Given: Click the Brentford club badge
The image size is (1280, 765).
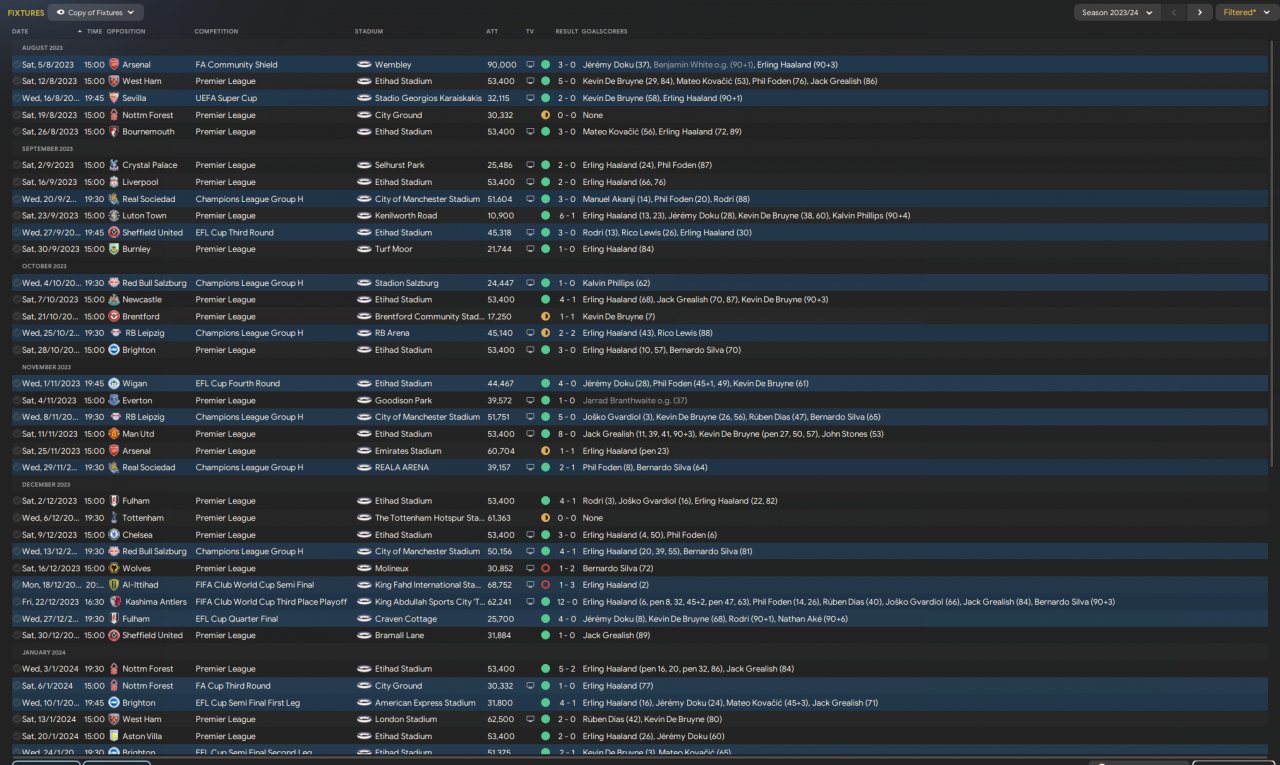Looking at the screenshot, I should tap(114, 316).
